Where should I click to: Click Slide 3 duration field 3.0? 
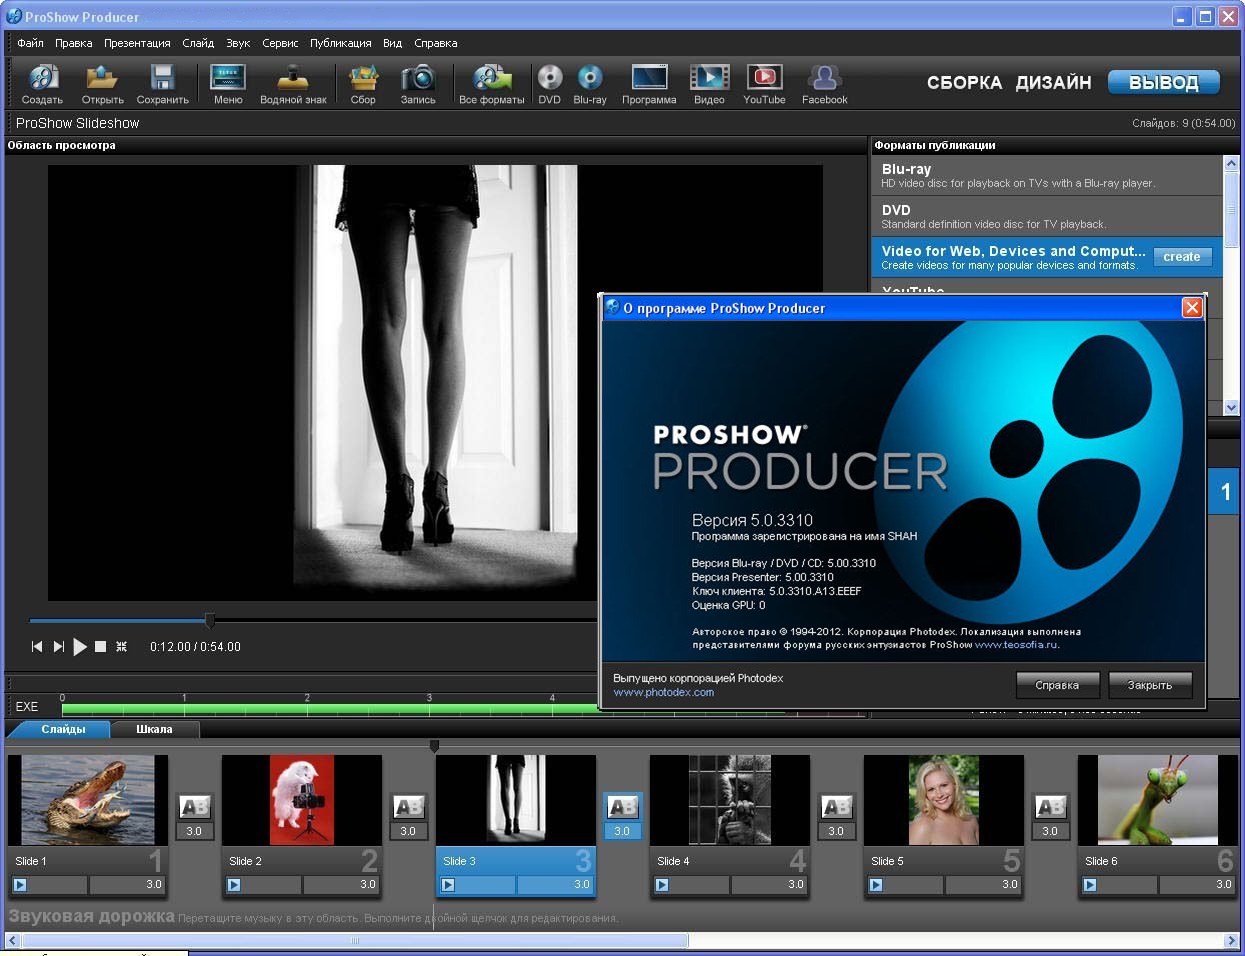[555, 885]
